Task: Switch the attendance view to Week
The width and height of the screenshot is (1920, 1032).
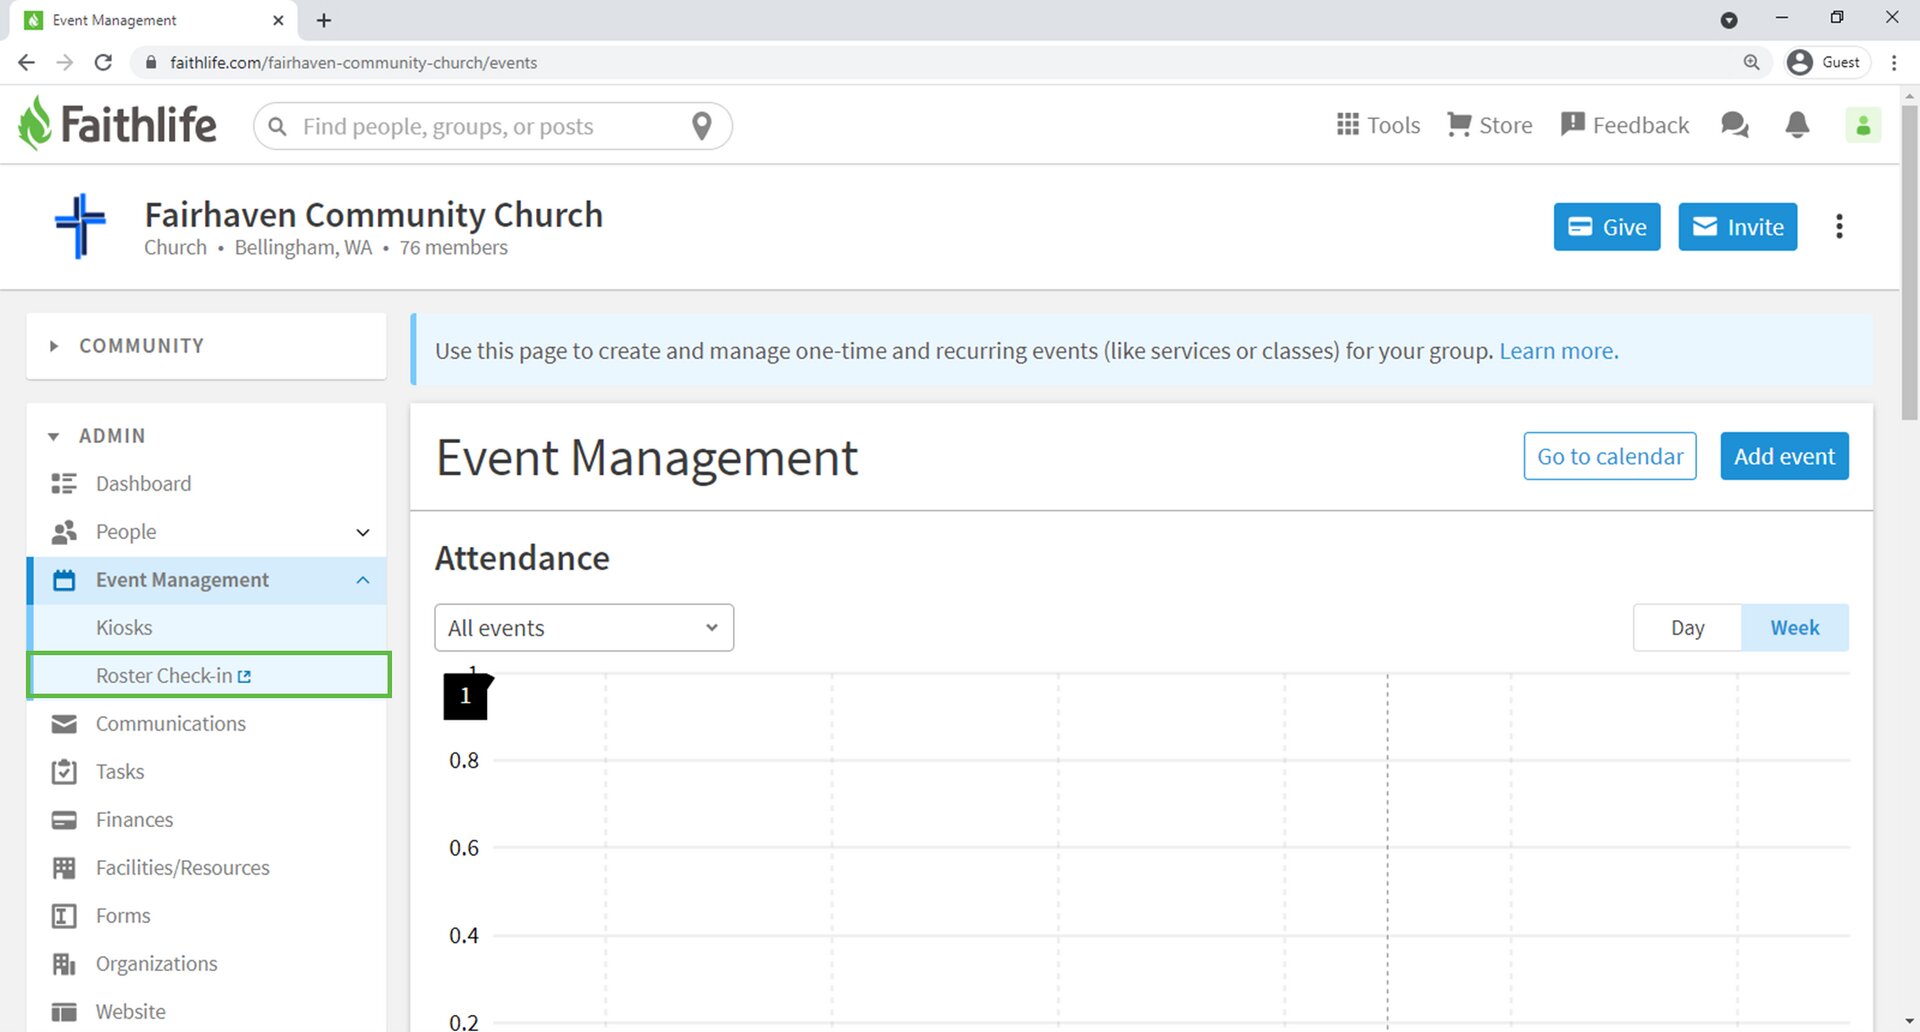Action: (1794, 628)
